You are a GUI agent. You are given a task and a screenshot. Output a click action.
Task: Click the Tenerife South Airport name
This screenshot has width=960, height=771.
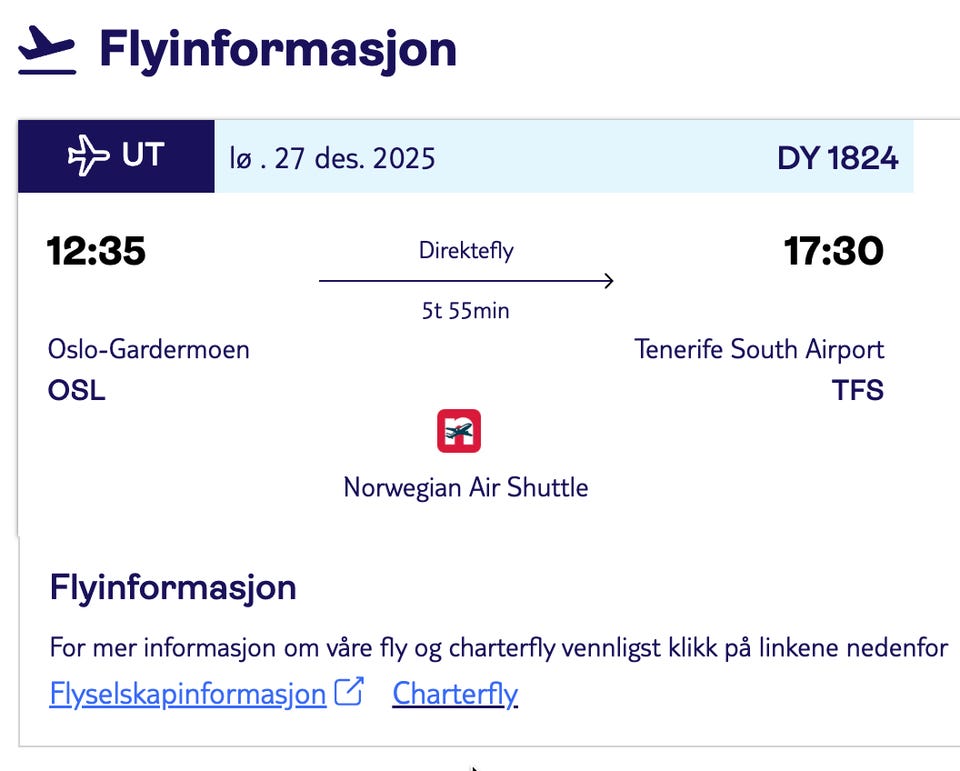pos(759,349)
